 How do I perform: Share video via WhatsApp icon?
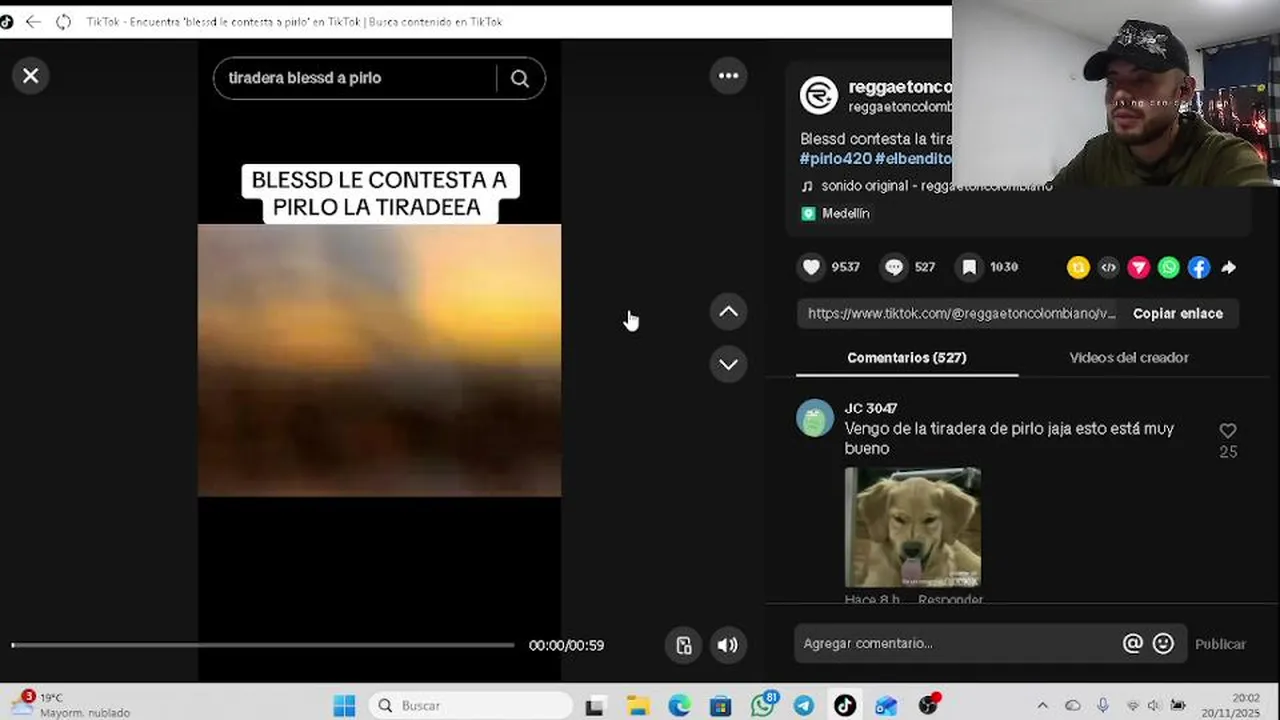pos(1168,267)
